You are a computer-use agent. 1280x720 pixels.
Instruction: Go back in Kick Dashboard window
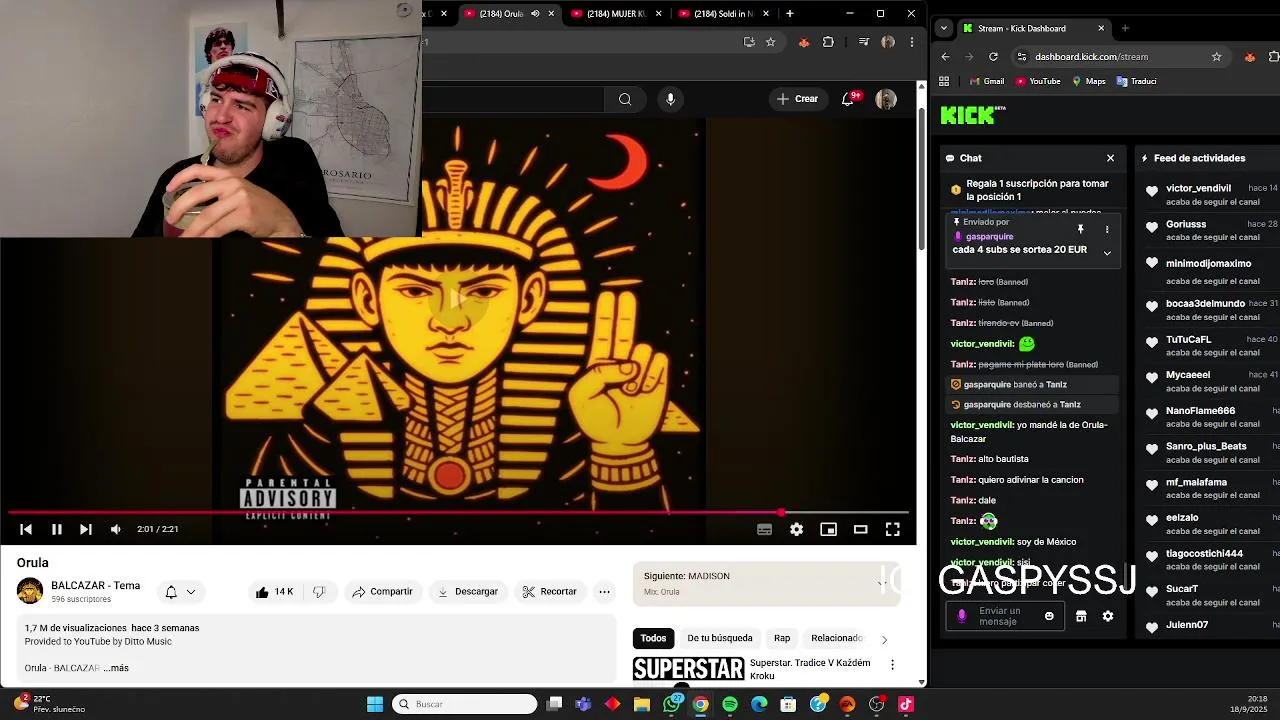point(945,57)
